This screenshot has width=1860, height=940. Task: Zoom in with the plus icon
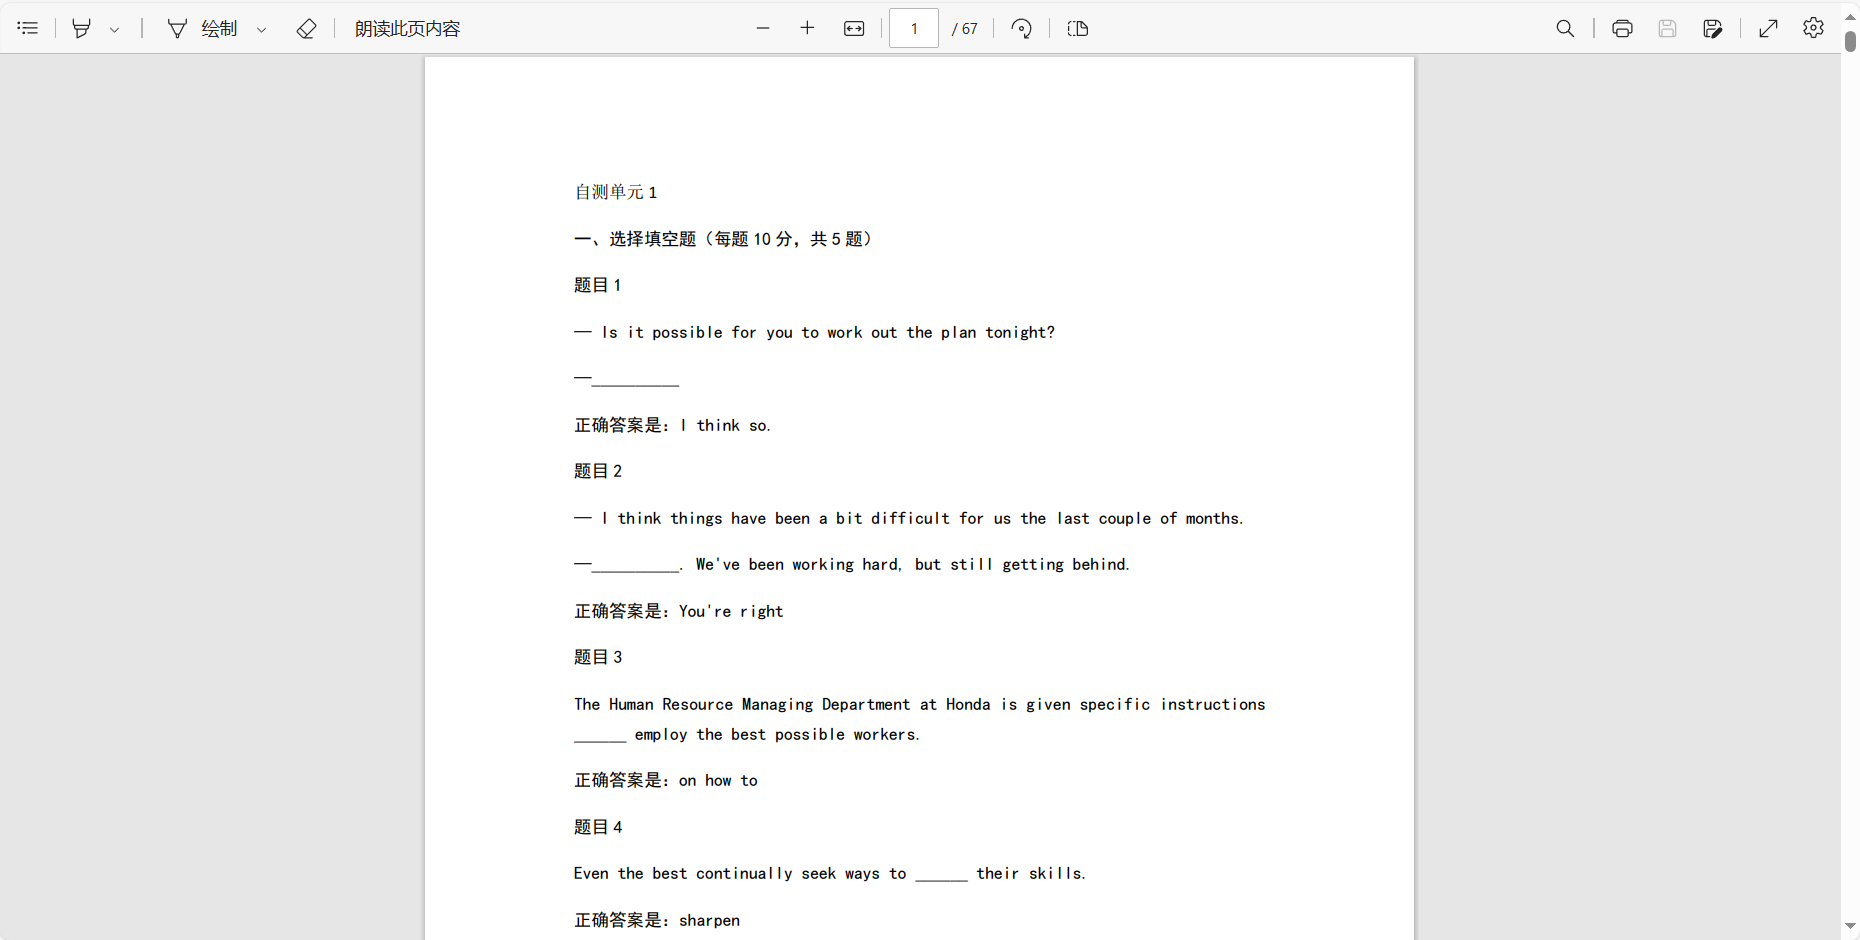coord(808,28)
